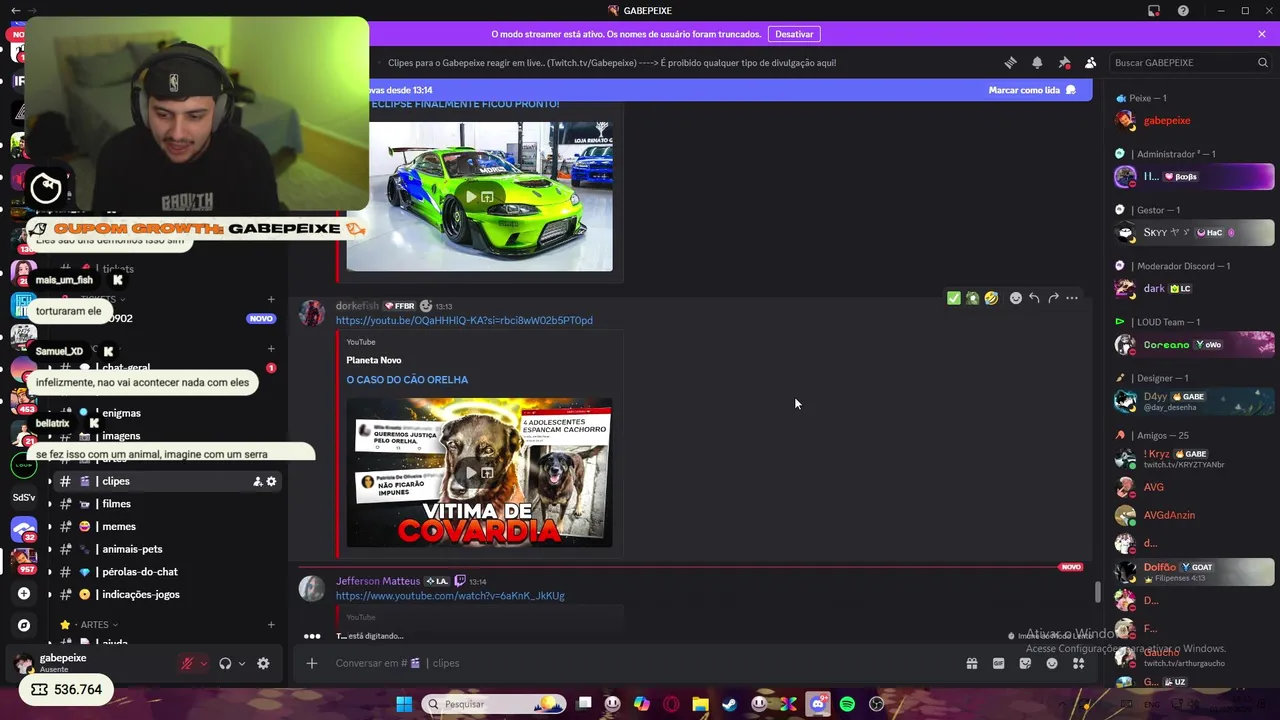This screenshot has height=720, width=1280.
Task: Open the channel threads icon
Action: 1010,62
